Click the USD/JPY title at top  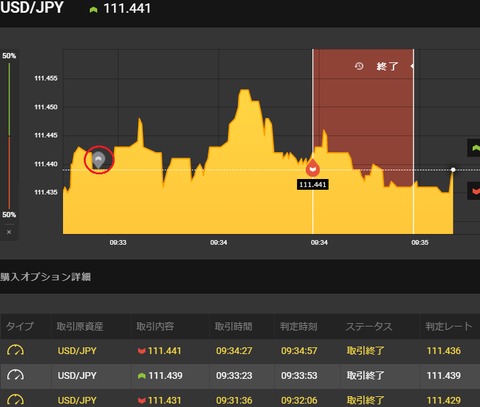pos(32,8)
